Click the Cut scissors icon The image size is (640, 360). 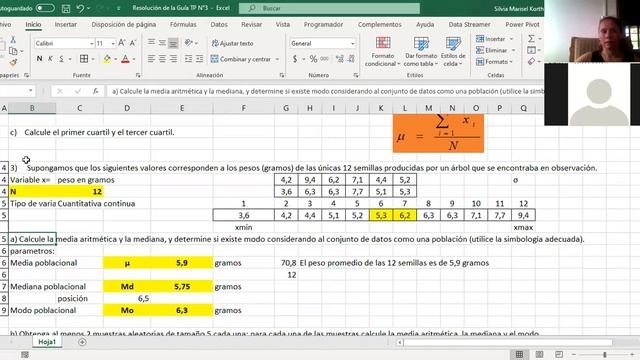[x=13, y=40]
